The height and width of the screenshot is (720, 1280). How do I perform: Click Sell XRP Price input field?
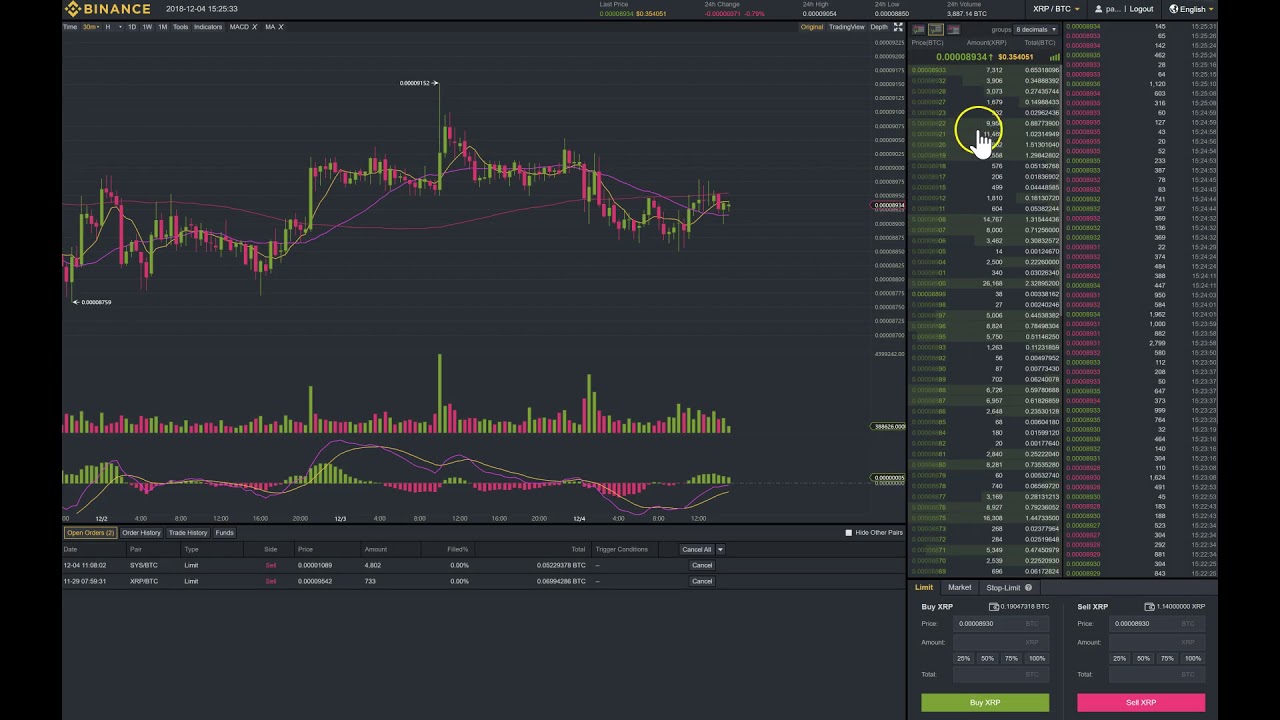coord(1157,624)
